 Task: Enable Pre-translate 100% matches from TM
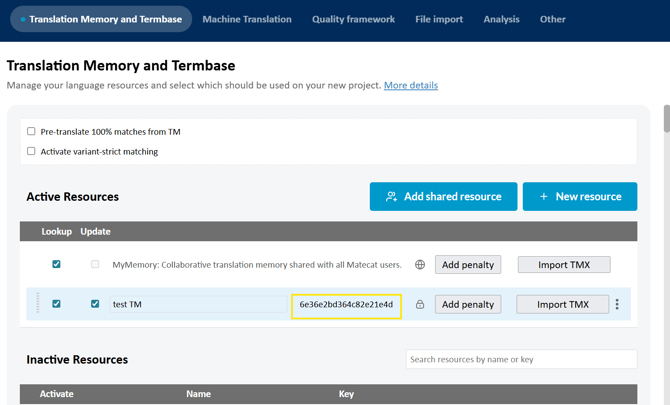tap(31, 131)
